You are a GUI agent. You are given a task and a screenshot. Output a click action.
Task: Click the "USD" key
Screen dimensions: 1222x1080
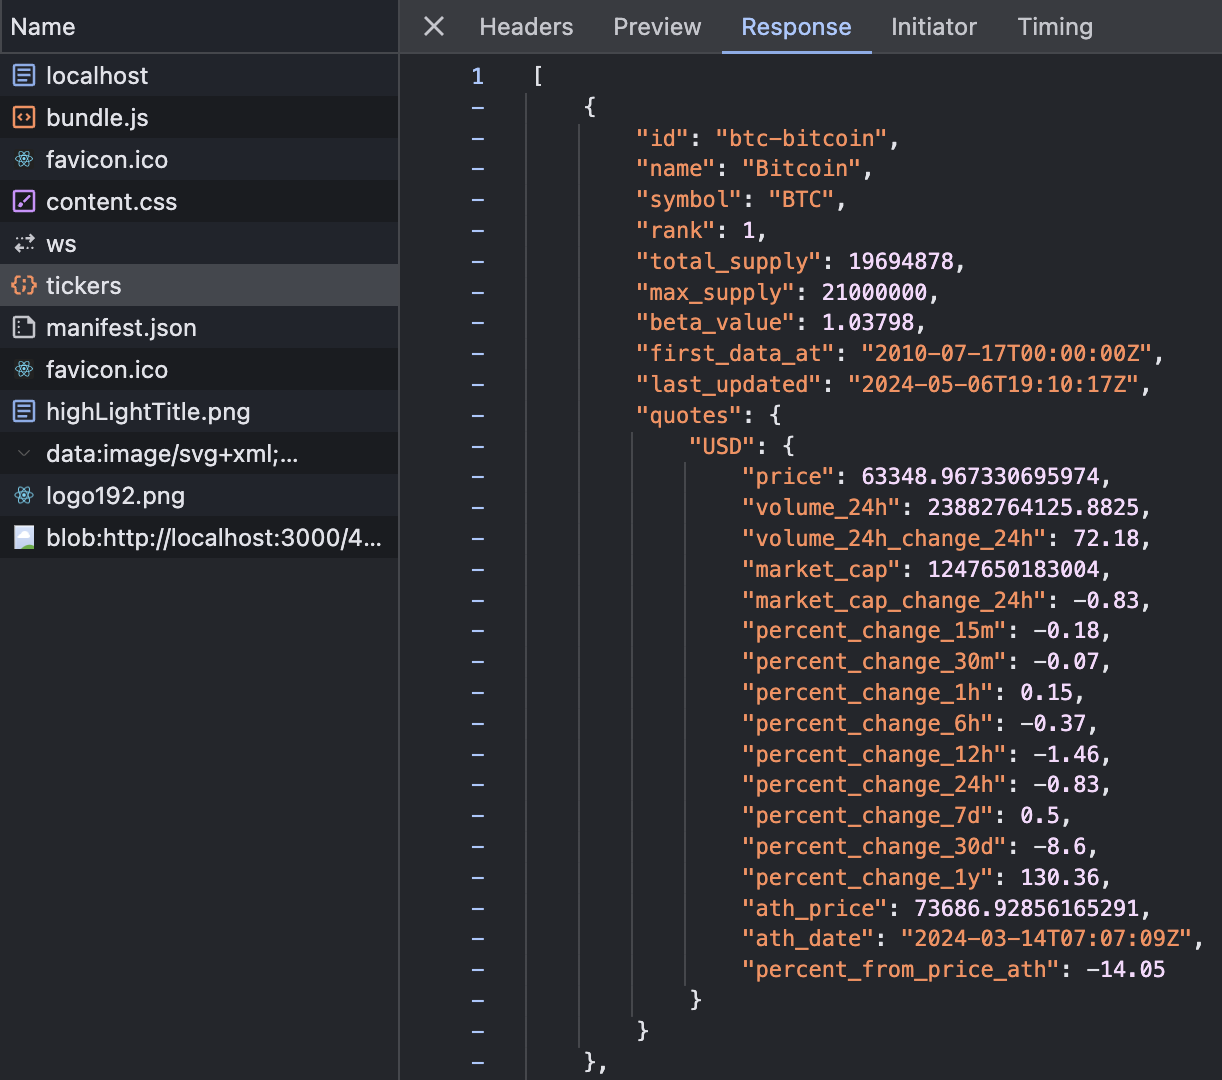point(721,447)
